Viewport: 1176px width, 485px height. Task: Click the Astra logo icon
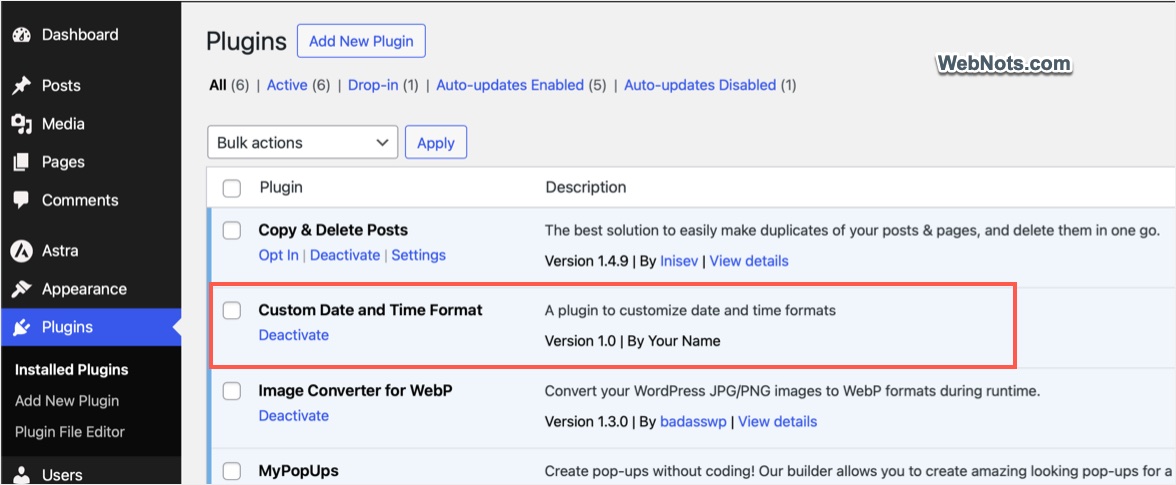coord(22,251)
